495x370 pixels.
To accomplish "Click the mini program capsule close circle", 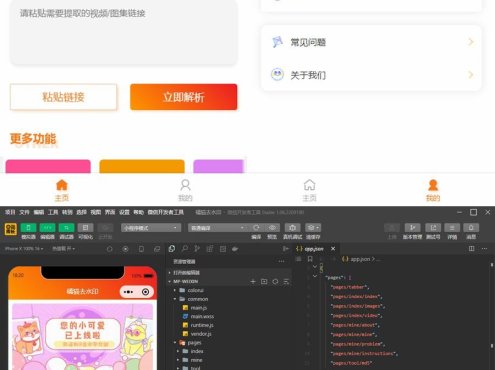I will click(146, 292).
